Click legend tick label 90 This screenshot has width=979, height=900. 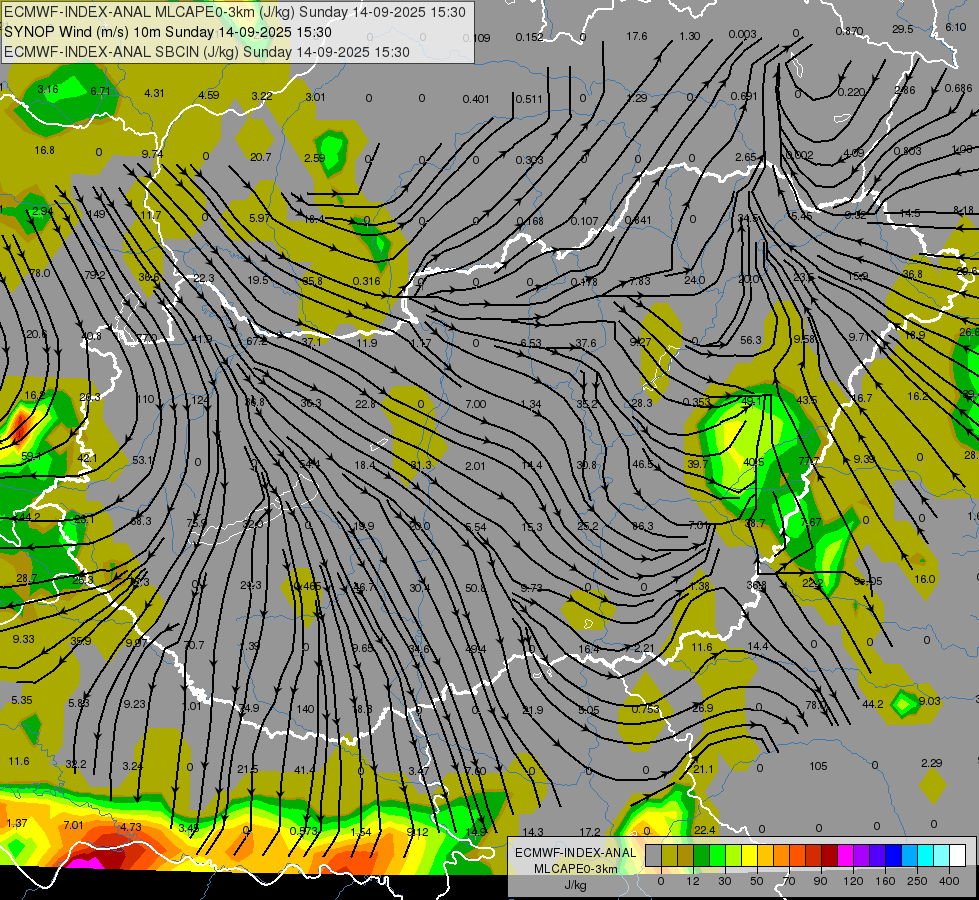click(820, 881)
